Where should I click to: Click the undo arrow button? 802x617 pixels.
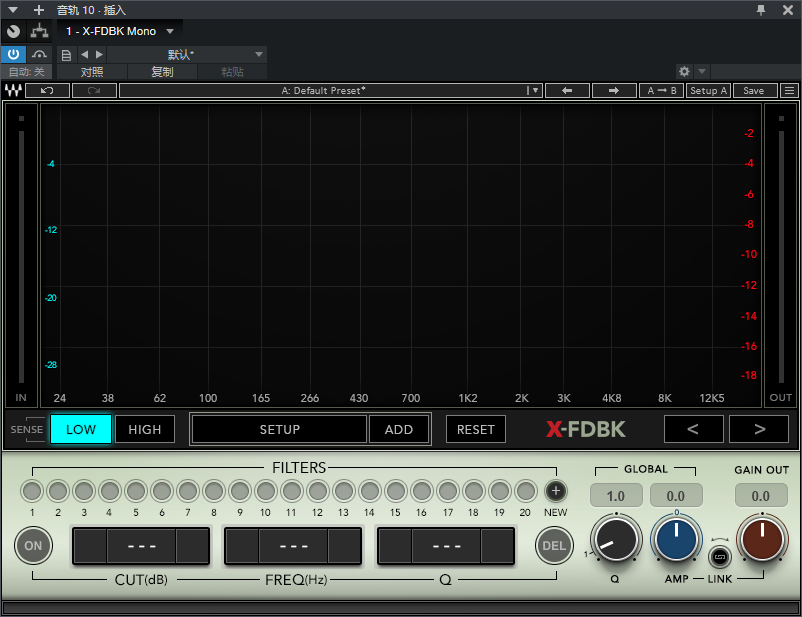[47, 91]
